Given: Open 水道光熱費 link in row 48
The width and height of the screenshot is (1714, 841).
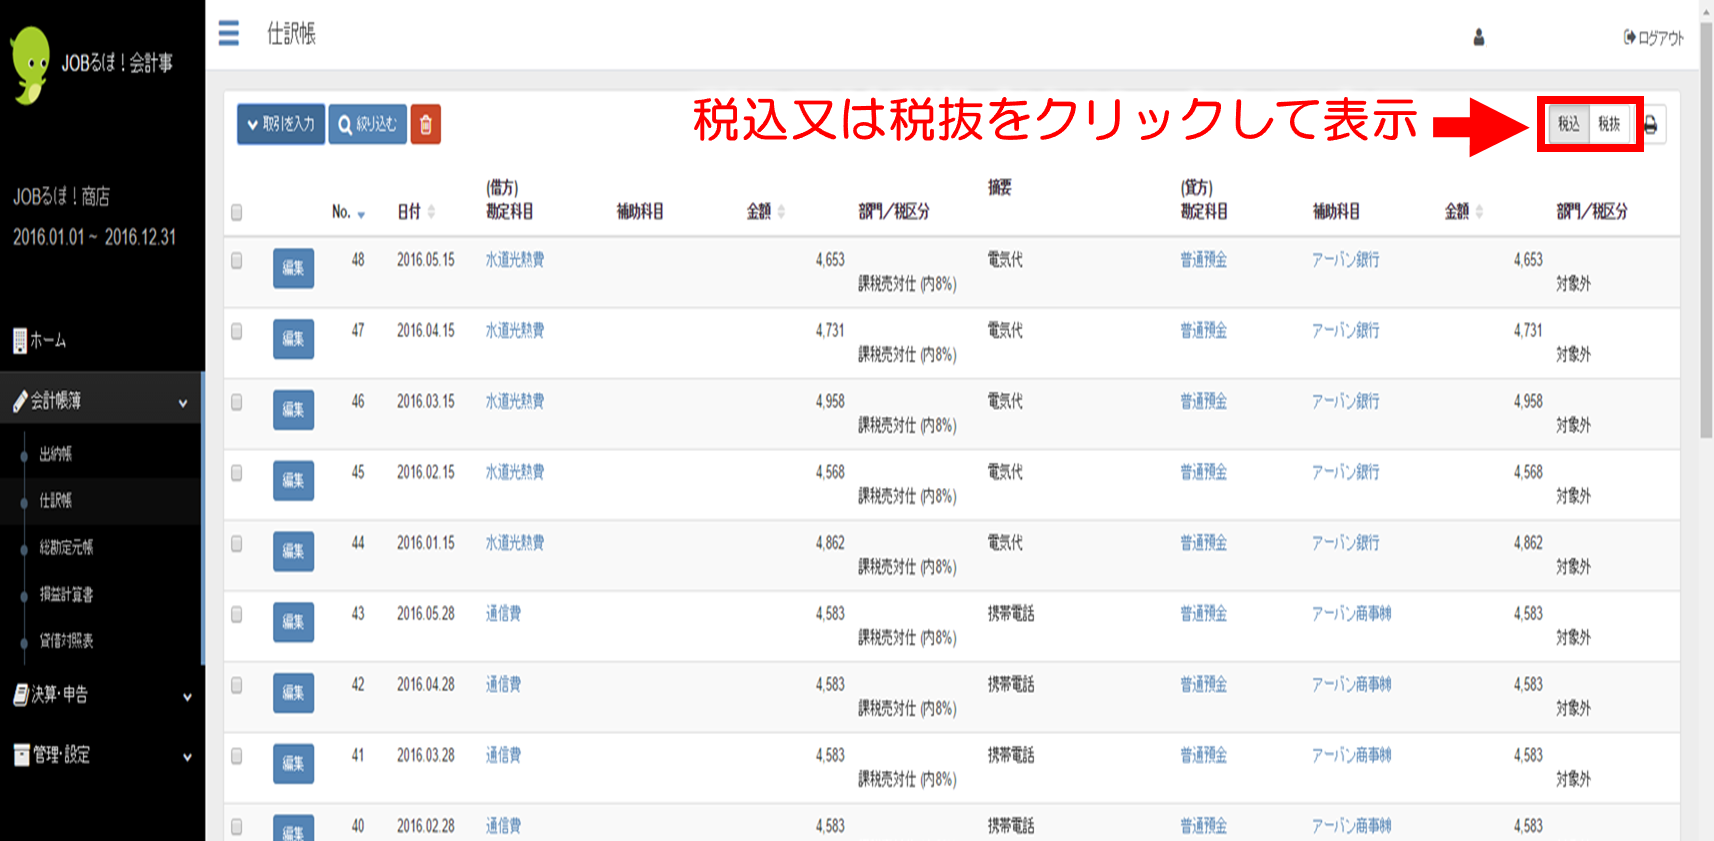Looking at the screenshot, I should 515,260.
